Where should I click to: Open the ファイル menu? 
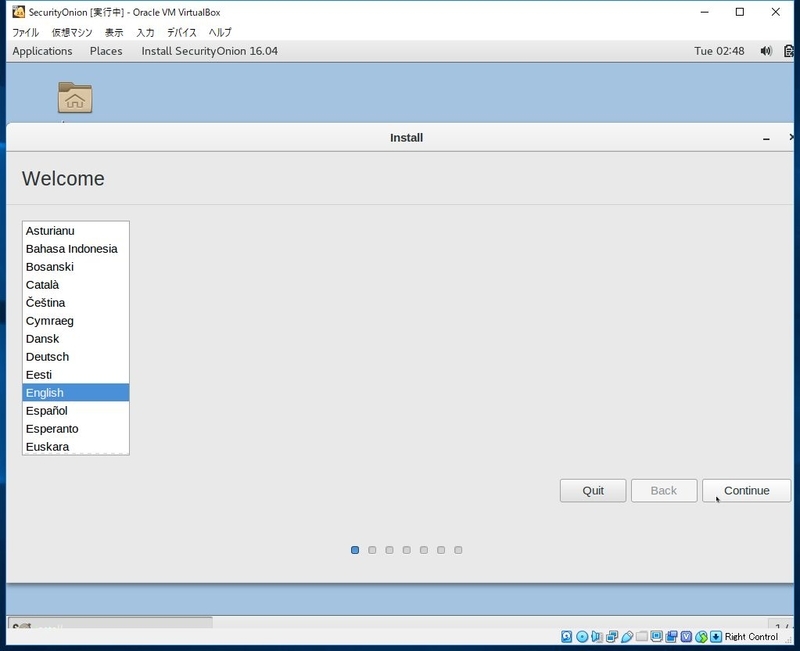point(26,32)
